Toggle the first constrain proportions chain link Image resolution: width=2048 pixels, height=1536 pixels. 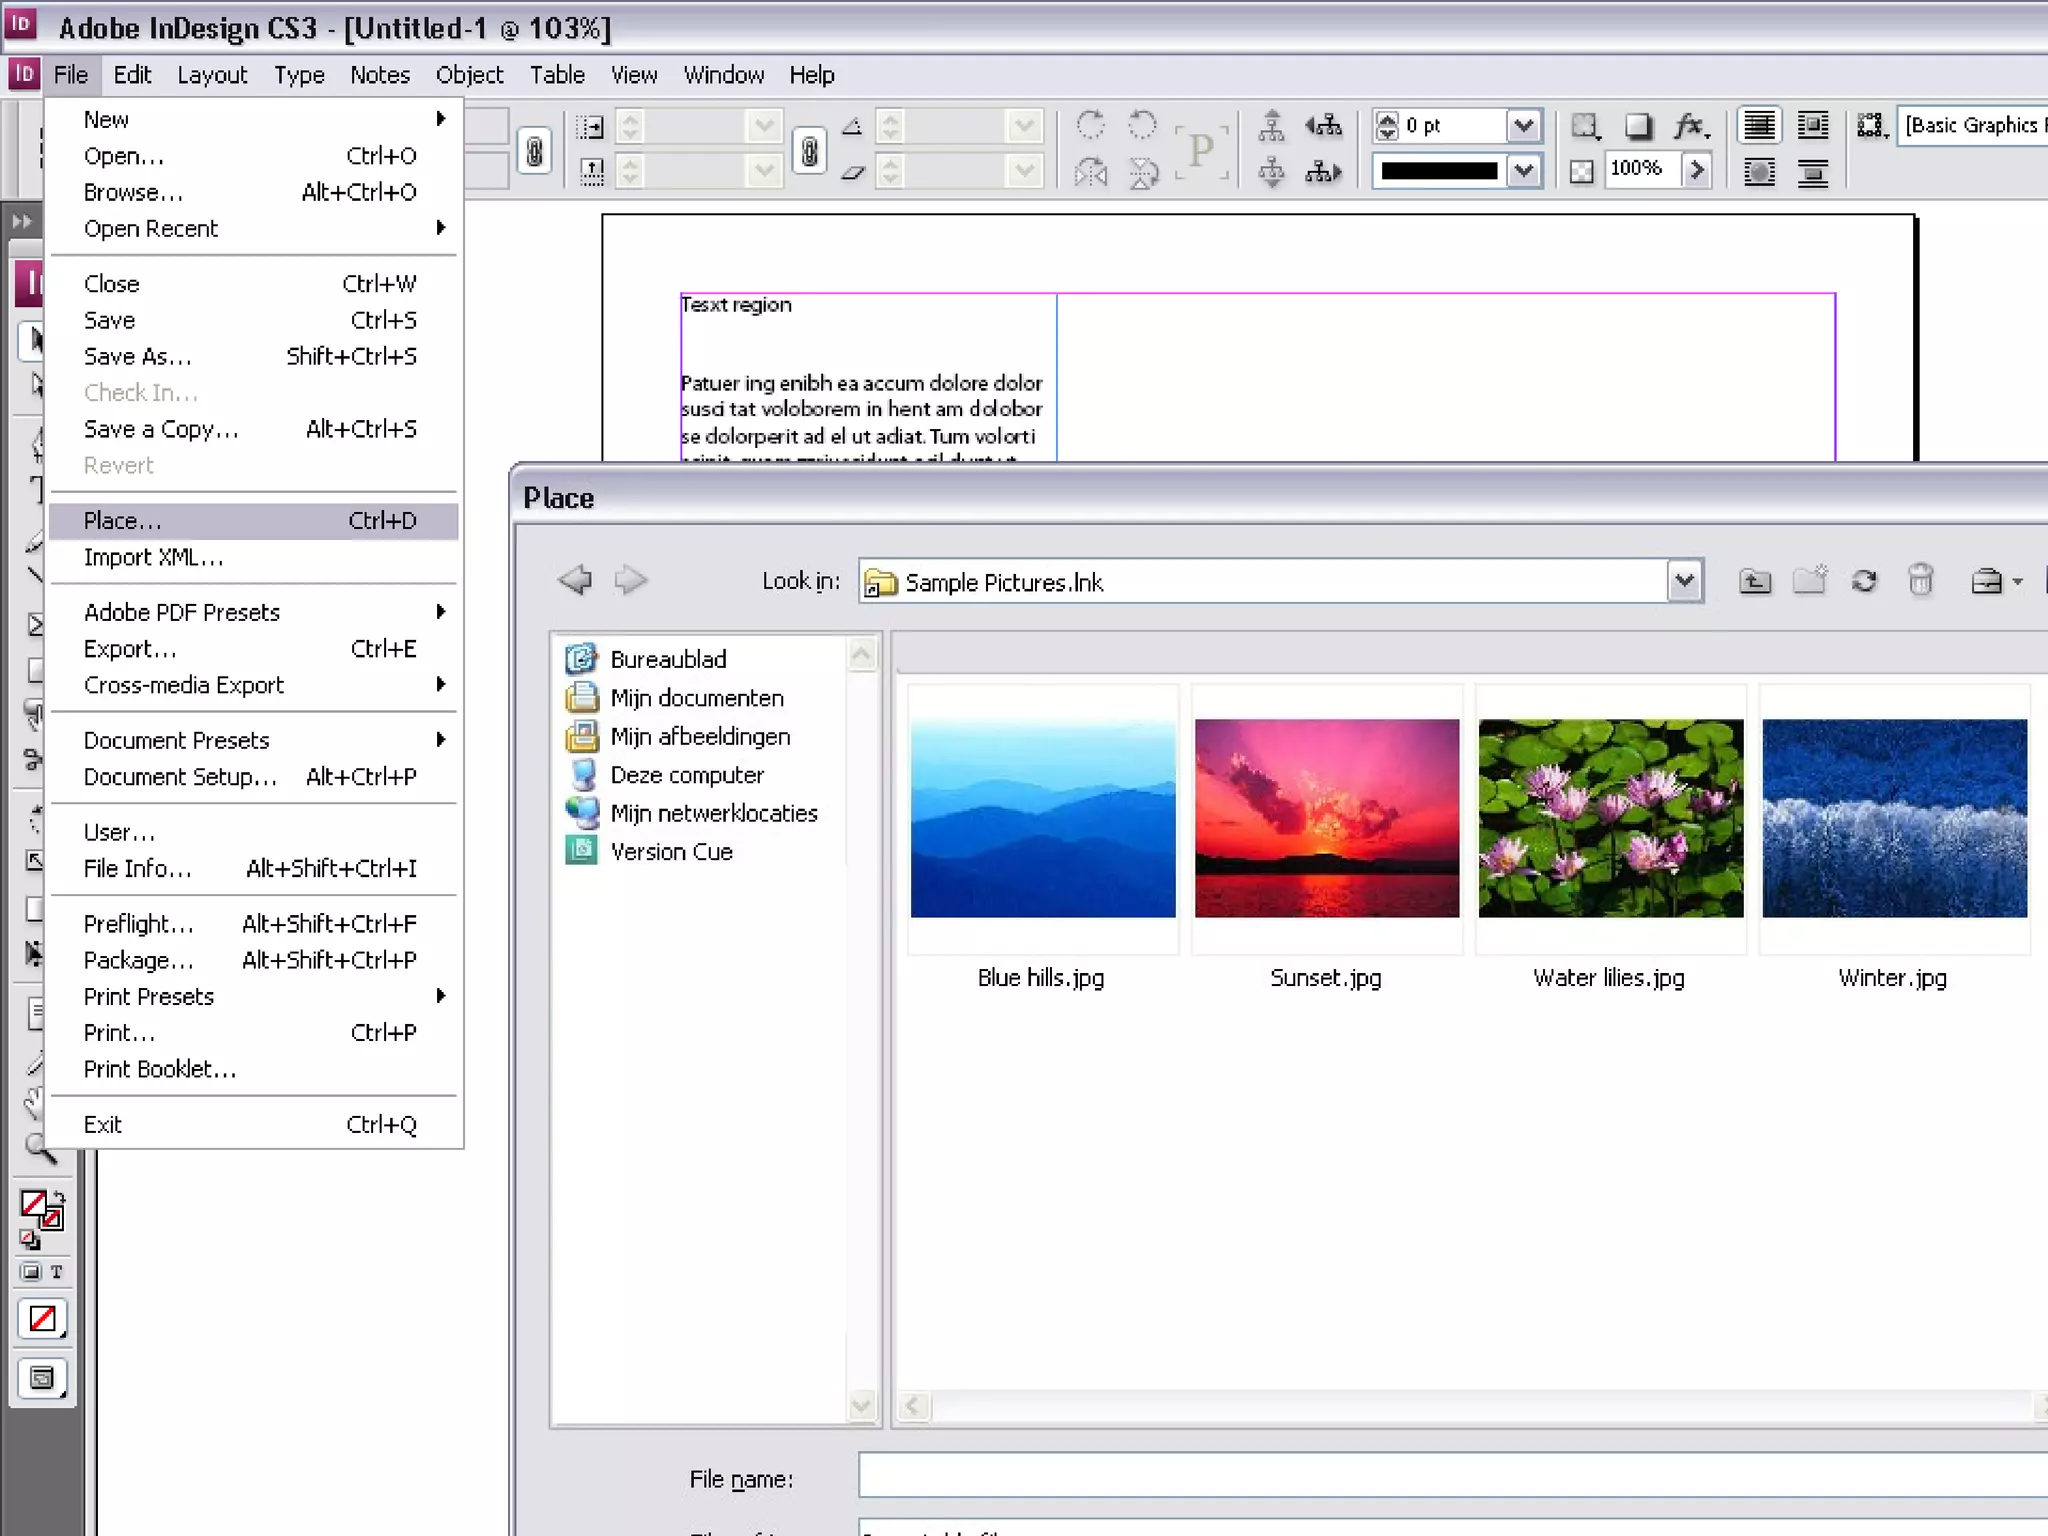(x=535, y=151)
